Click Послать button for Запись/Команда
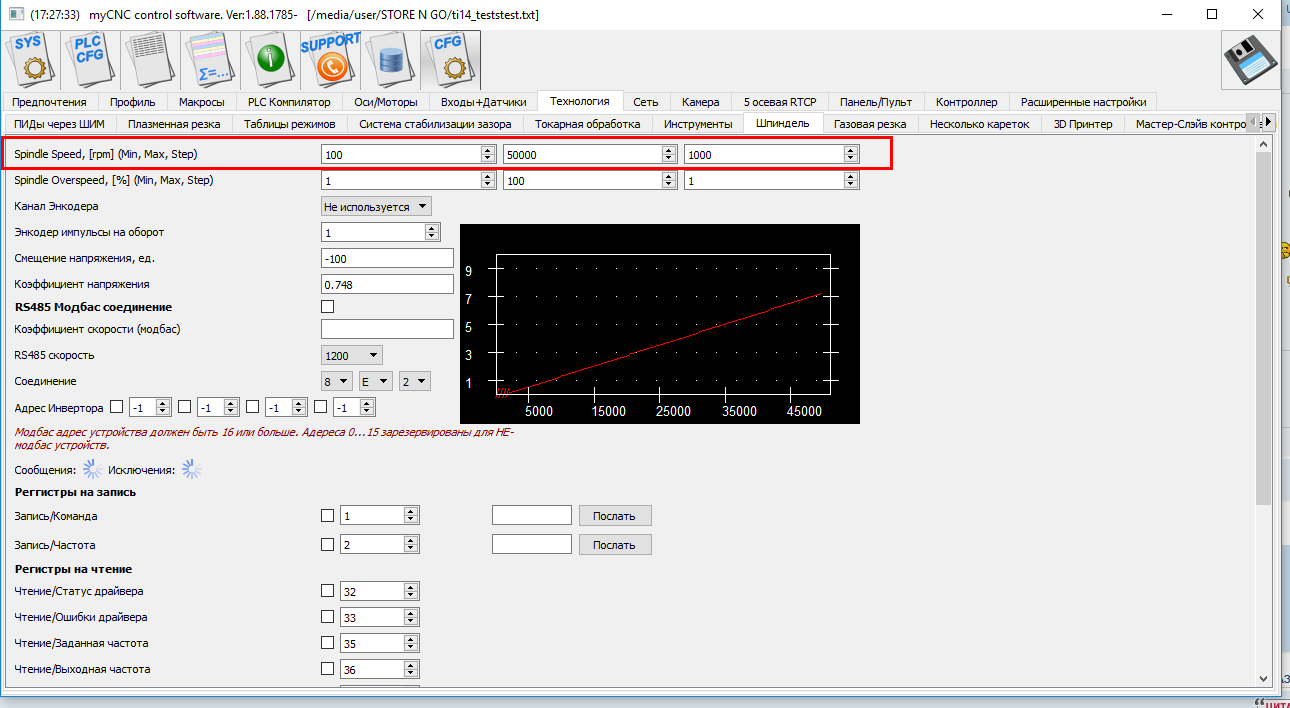This screenshot has width=1290, height=708. 614,516
